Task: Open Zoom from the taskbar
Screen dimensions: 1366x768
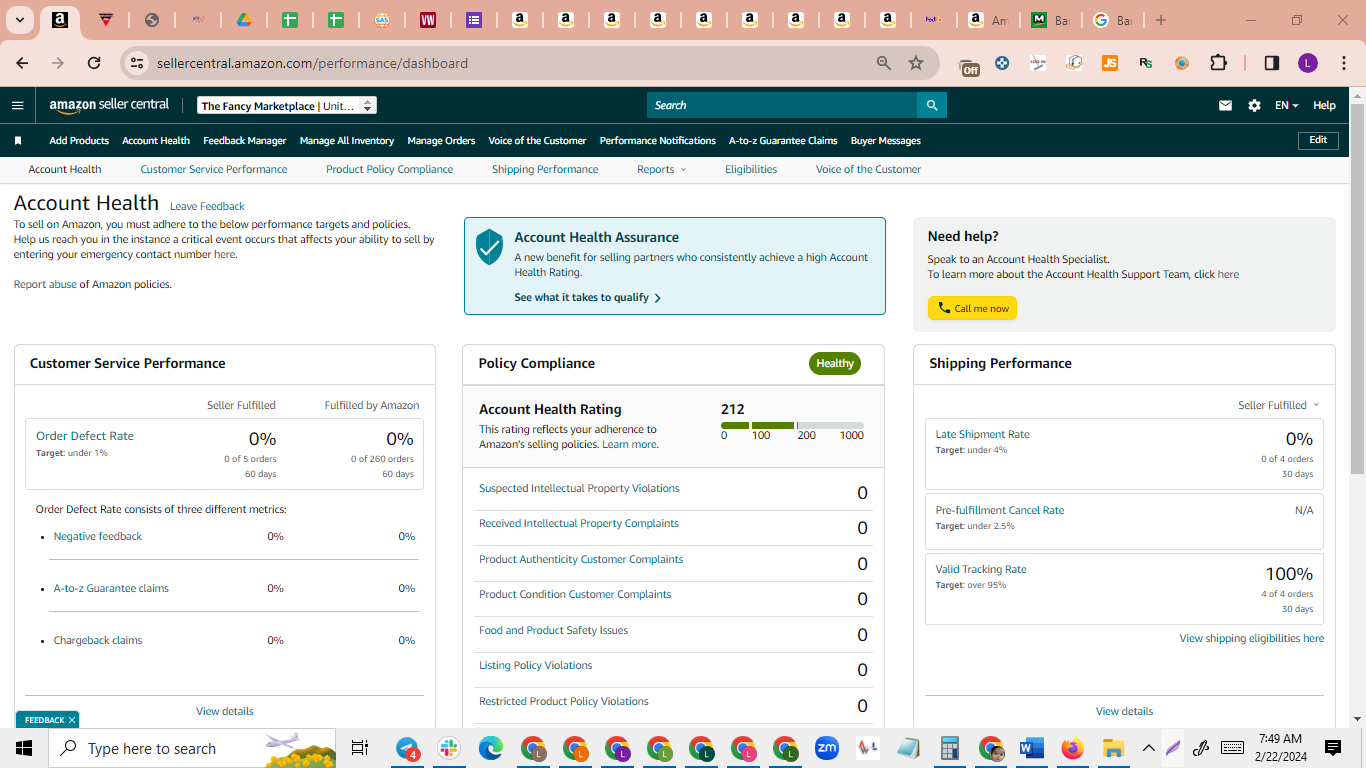Action: 827,748
